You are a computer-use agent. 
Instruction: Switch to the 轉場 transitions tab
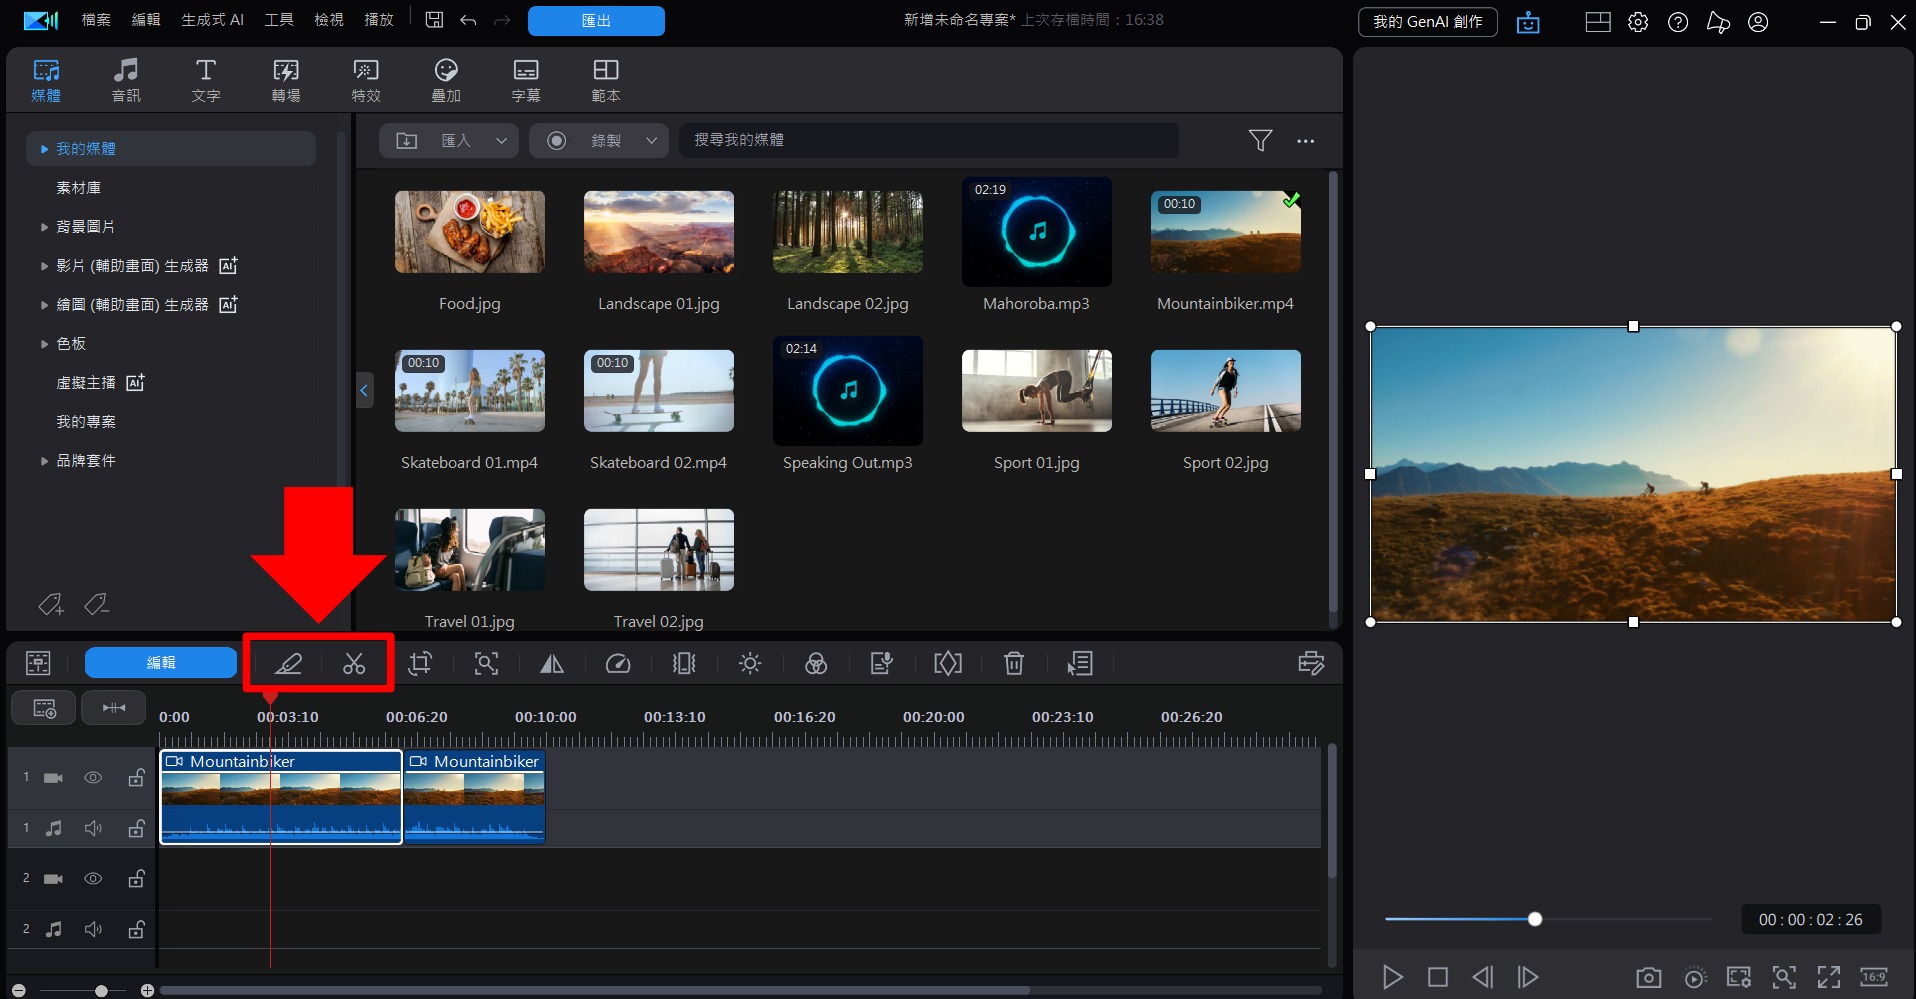click(286, 80)
